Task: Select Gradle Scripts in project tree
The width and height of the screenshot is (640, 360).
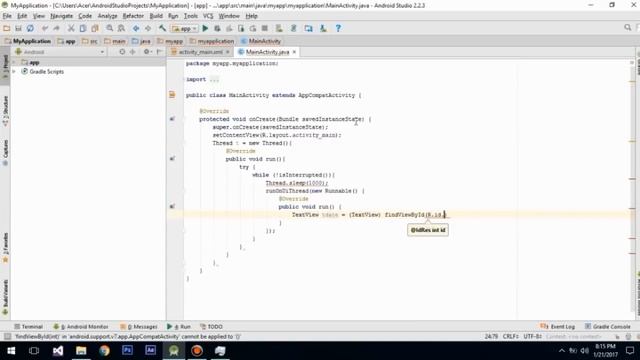Action: coord(47,71)
